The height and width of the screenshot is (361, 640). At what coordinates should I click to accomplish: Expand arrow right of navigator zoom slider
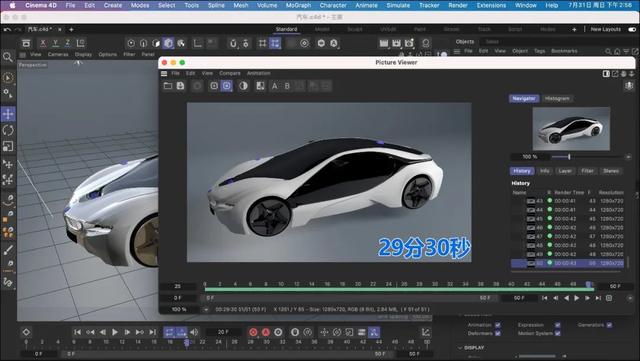click(628, 157)
